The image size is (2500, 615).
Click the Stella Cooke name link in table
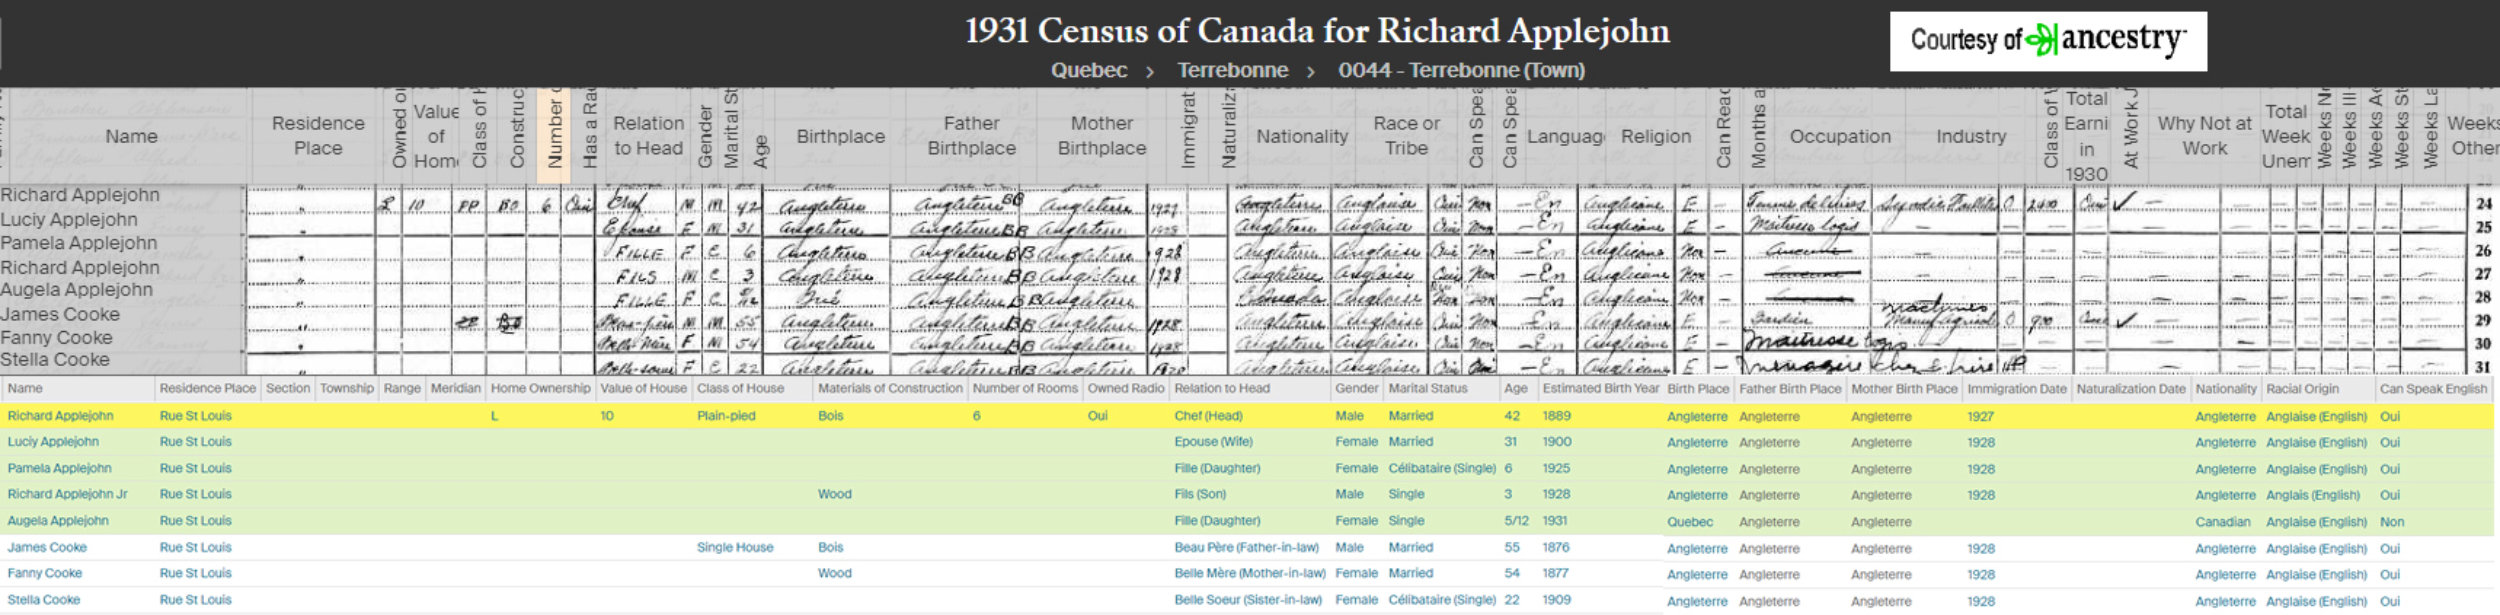pyautogui.click(x=44, y=600)
